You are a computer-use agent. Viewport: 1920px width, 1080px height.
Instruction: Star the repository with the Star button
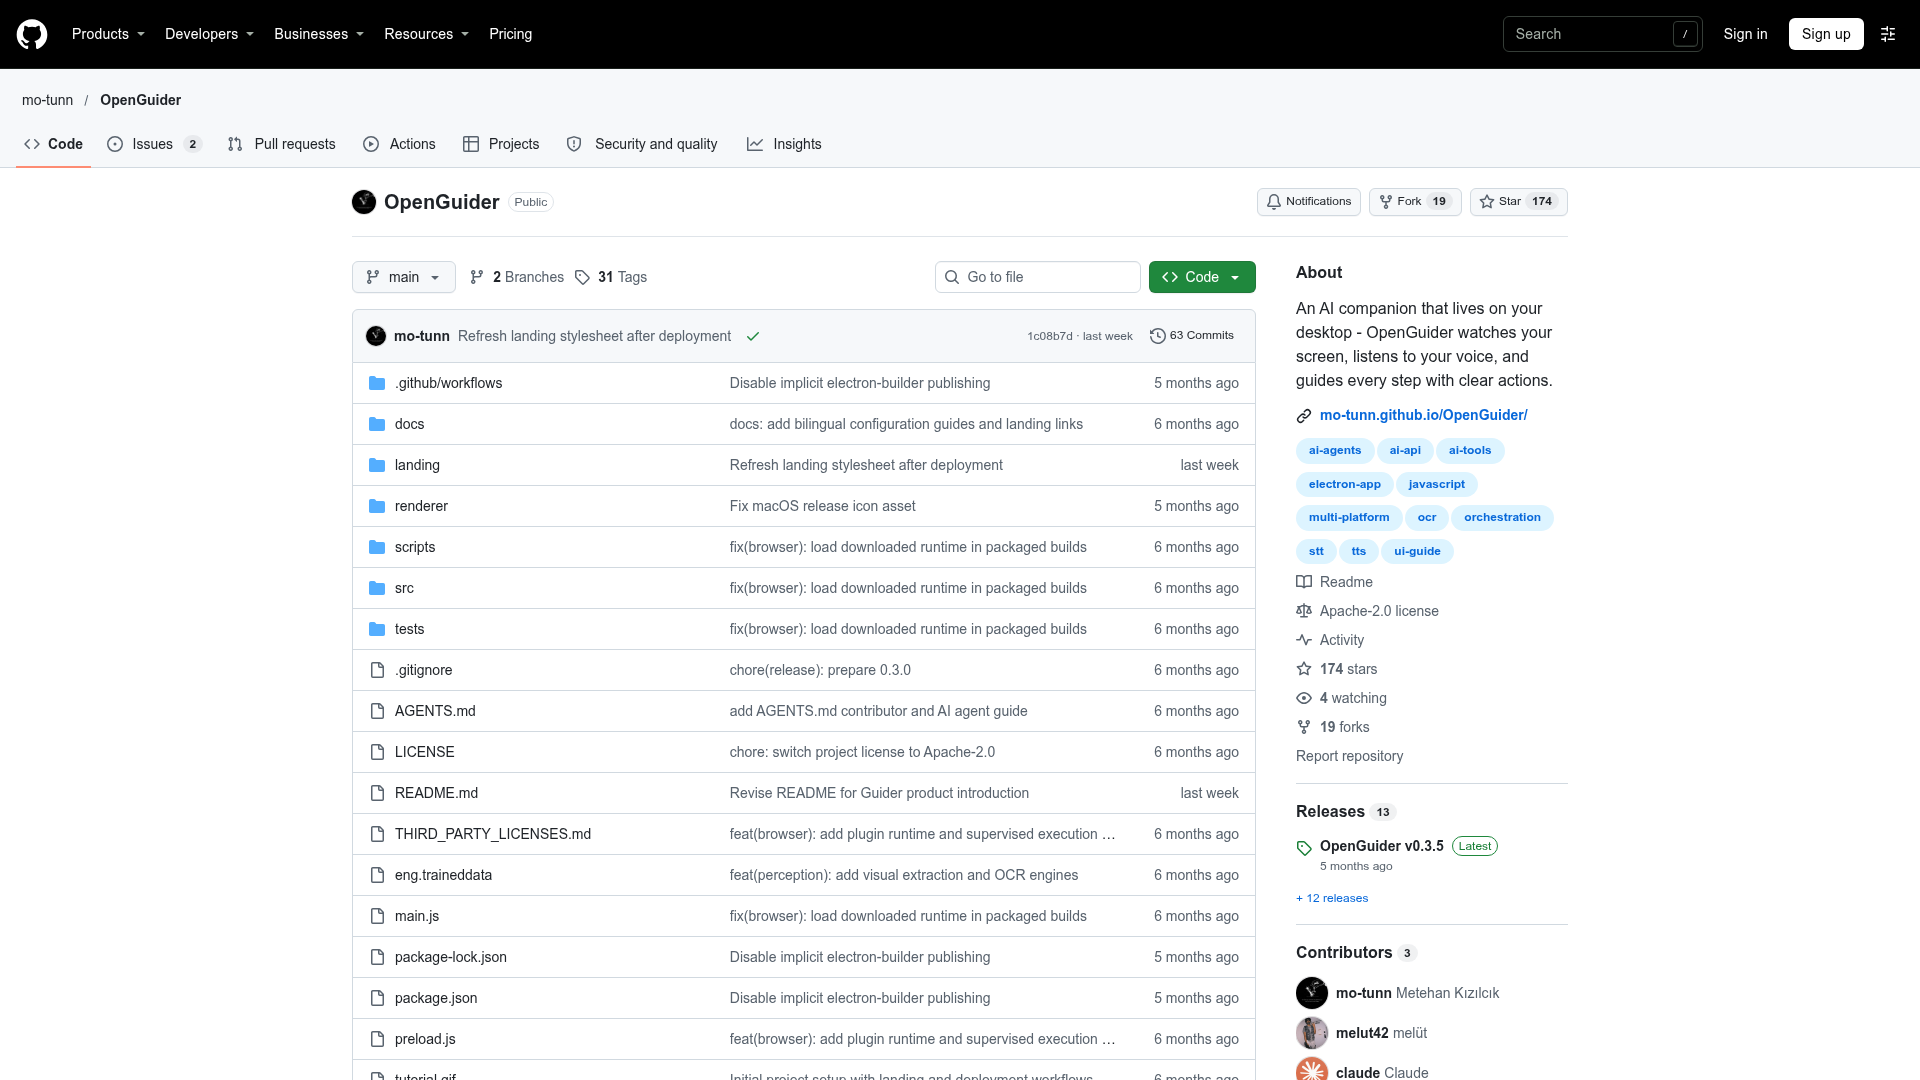(1519, 202)
